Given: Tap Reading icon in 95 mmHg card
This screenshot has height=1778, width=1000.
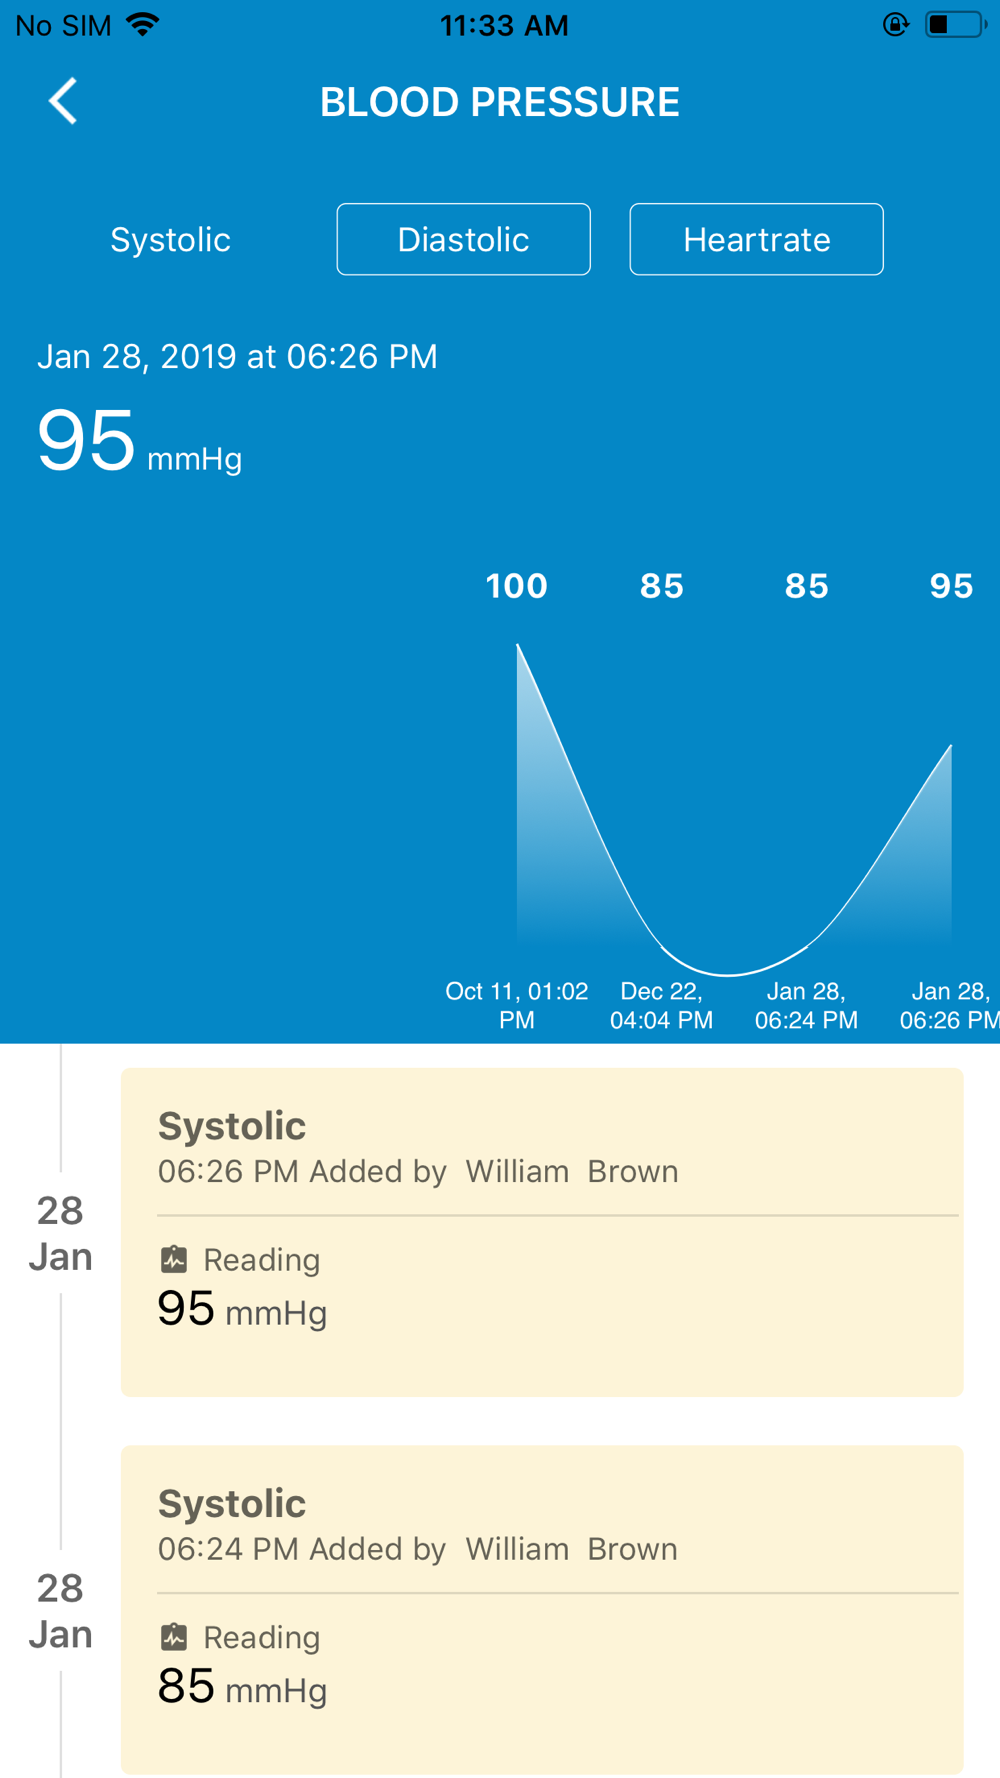Looking at the screenshot, I should (174, 1259).
